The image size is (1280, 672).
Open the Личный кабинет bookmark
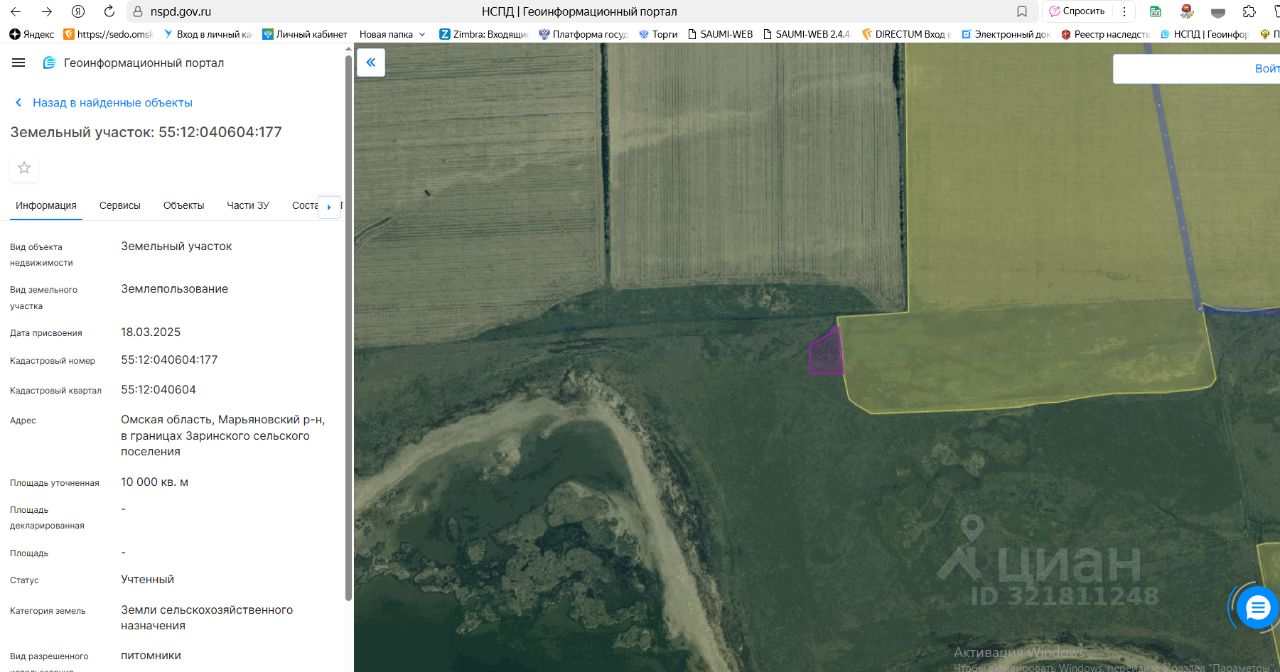(x=304, y=34)
